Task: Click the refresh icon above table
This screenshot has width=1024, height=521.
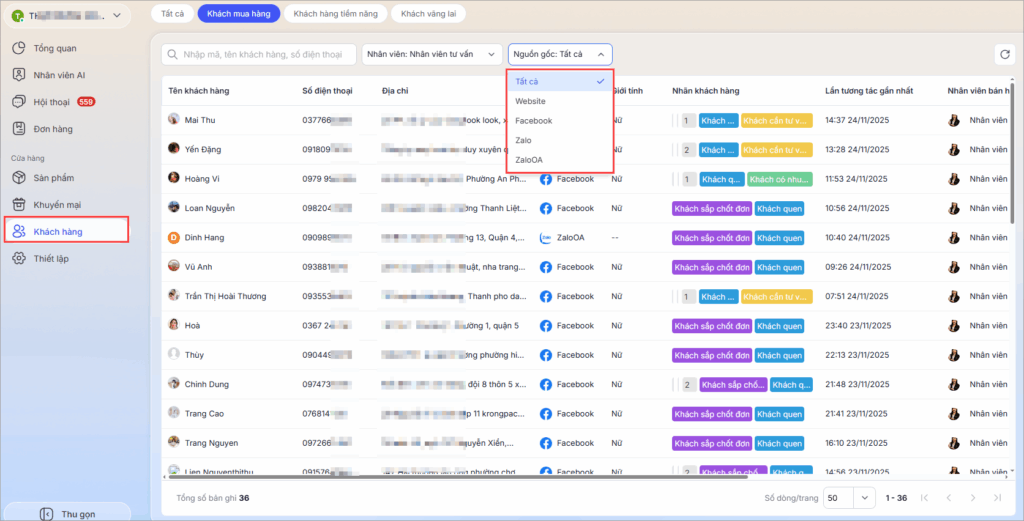Action: pos(1004,55)
